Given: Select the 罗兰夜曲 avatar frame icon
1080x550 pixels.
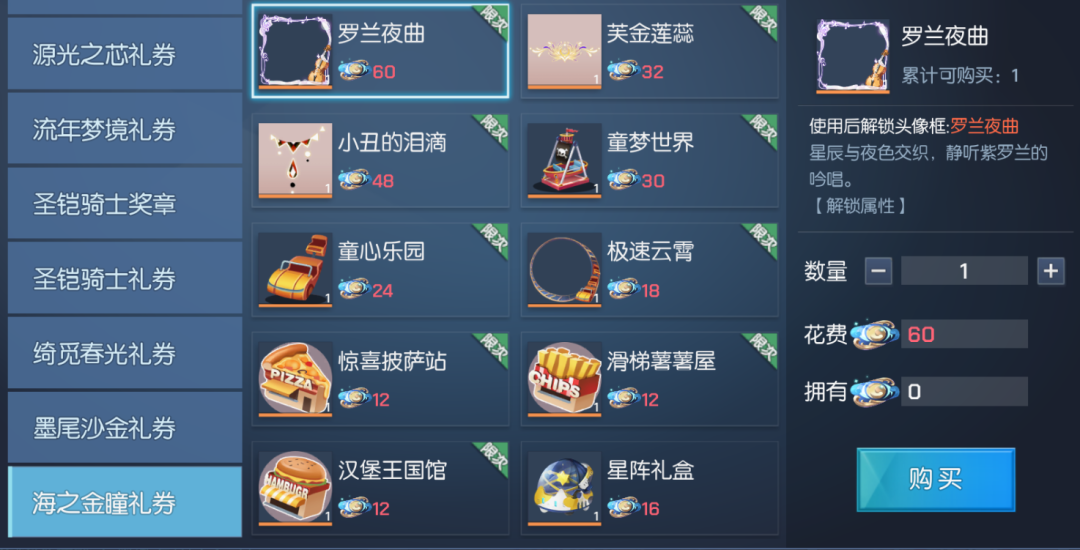Looking at the screenshot, I should pyautogui.click(x=295, y=51).
